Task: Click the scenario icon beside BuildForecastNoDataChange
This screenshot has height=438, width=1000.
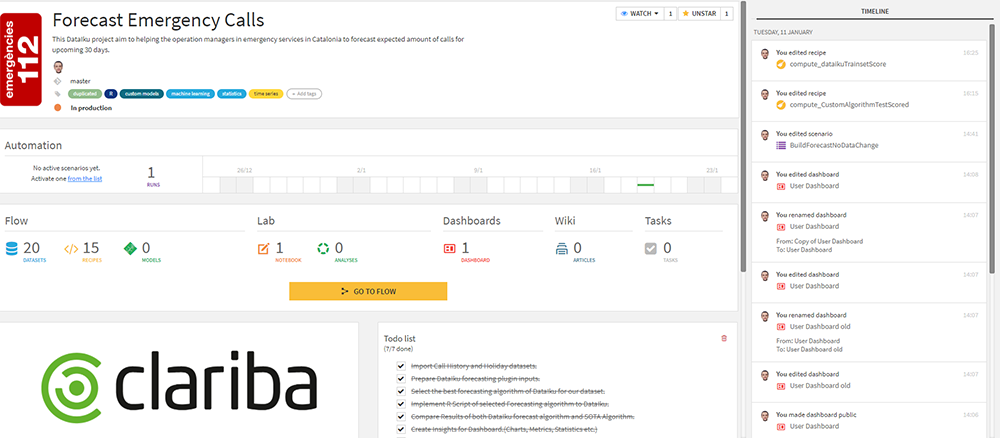Action: (x=781, y=145)
